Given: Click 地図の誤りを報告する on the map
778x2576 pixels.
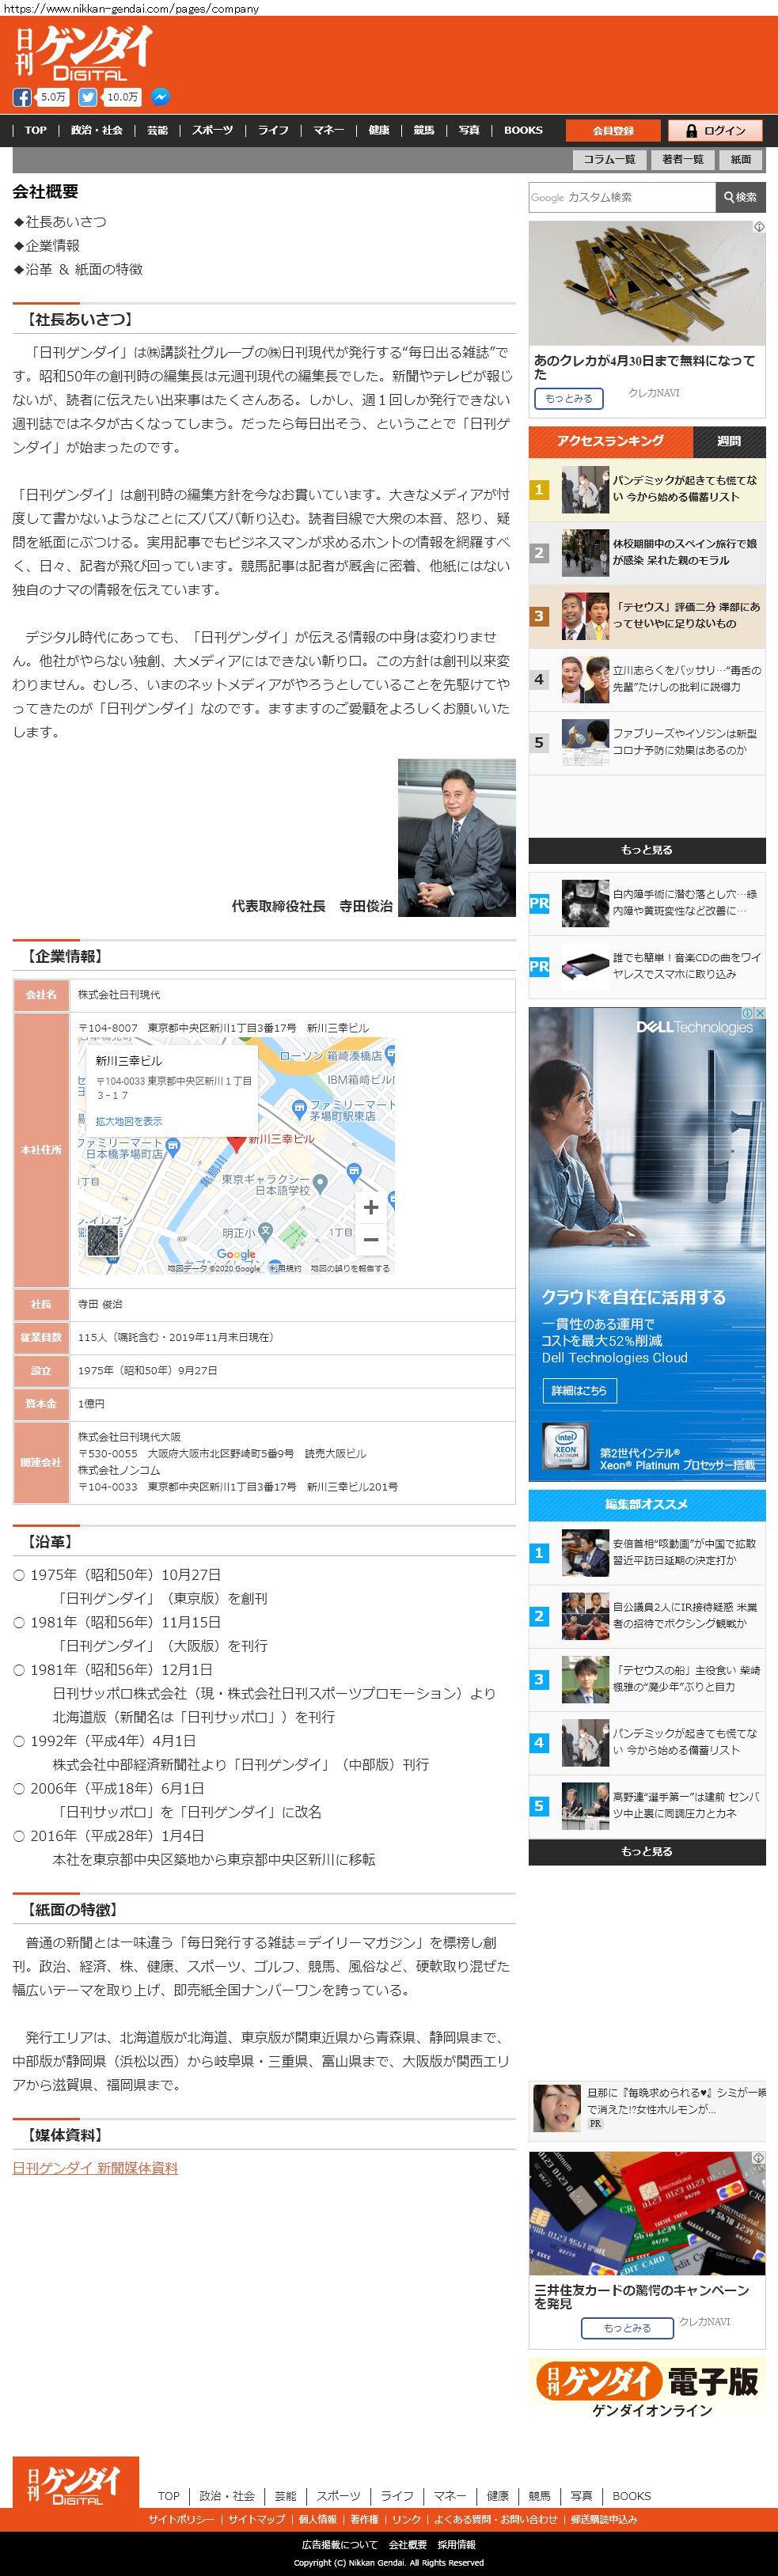Looking at the screenshot, I should click(350, 1268).
